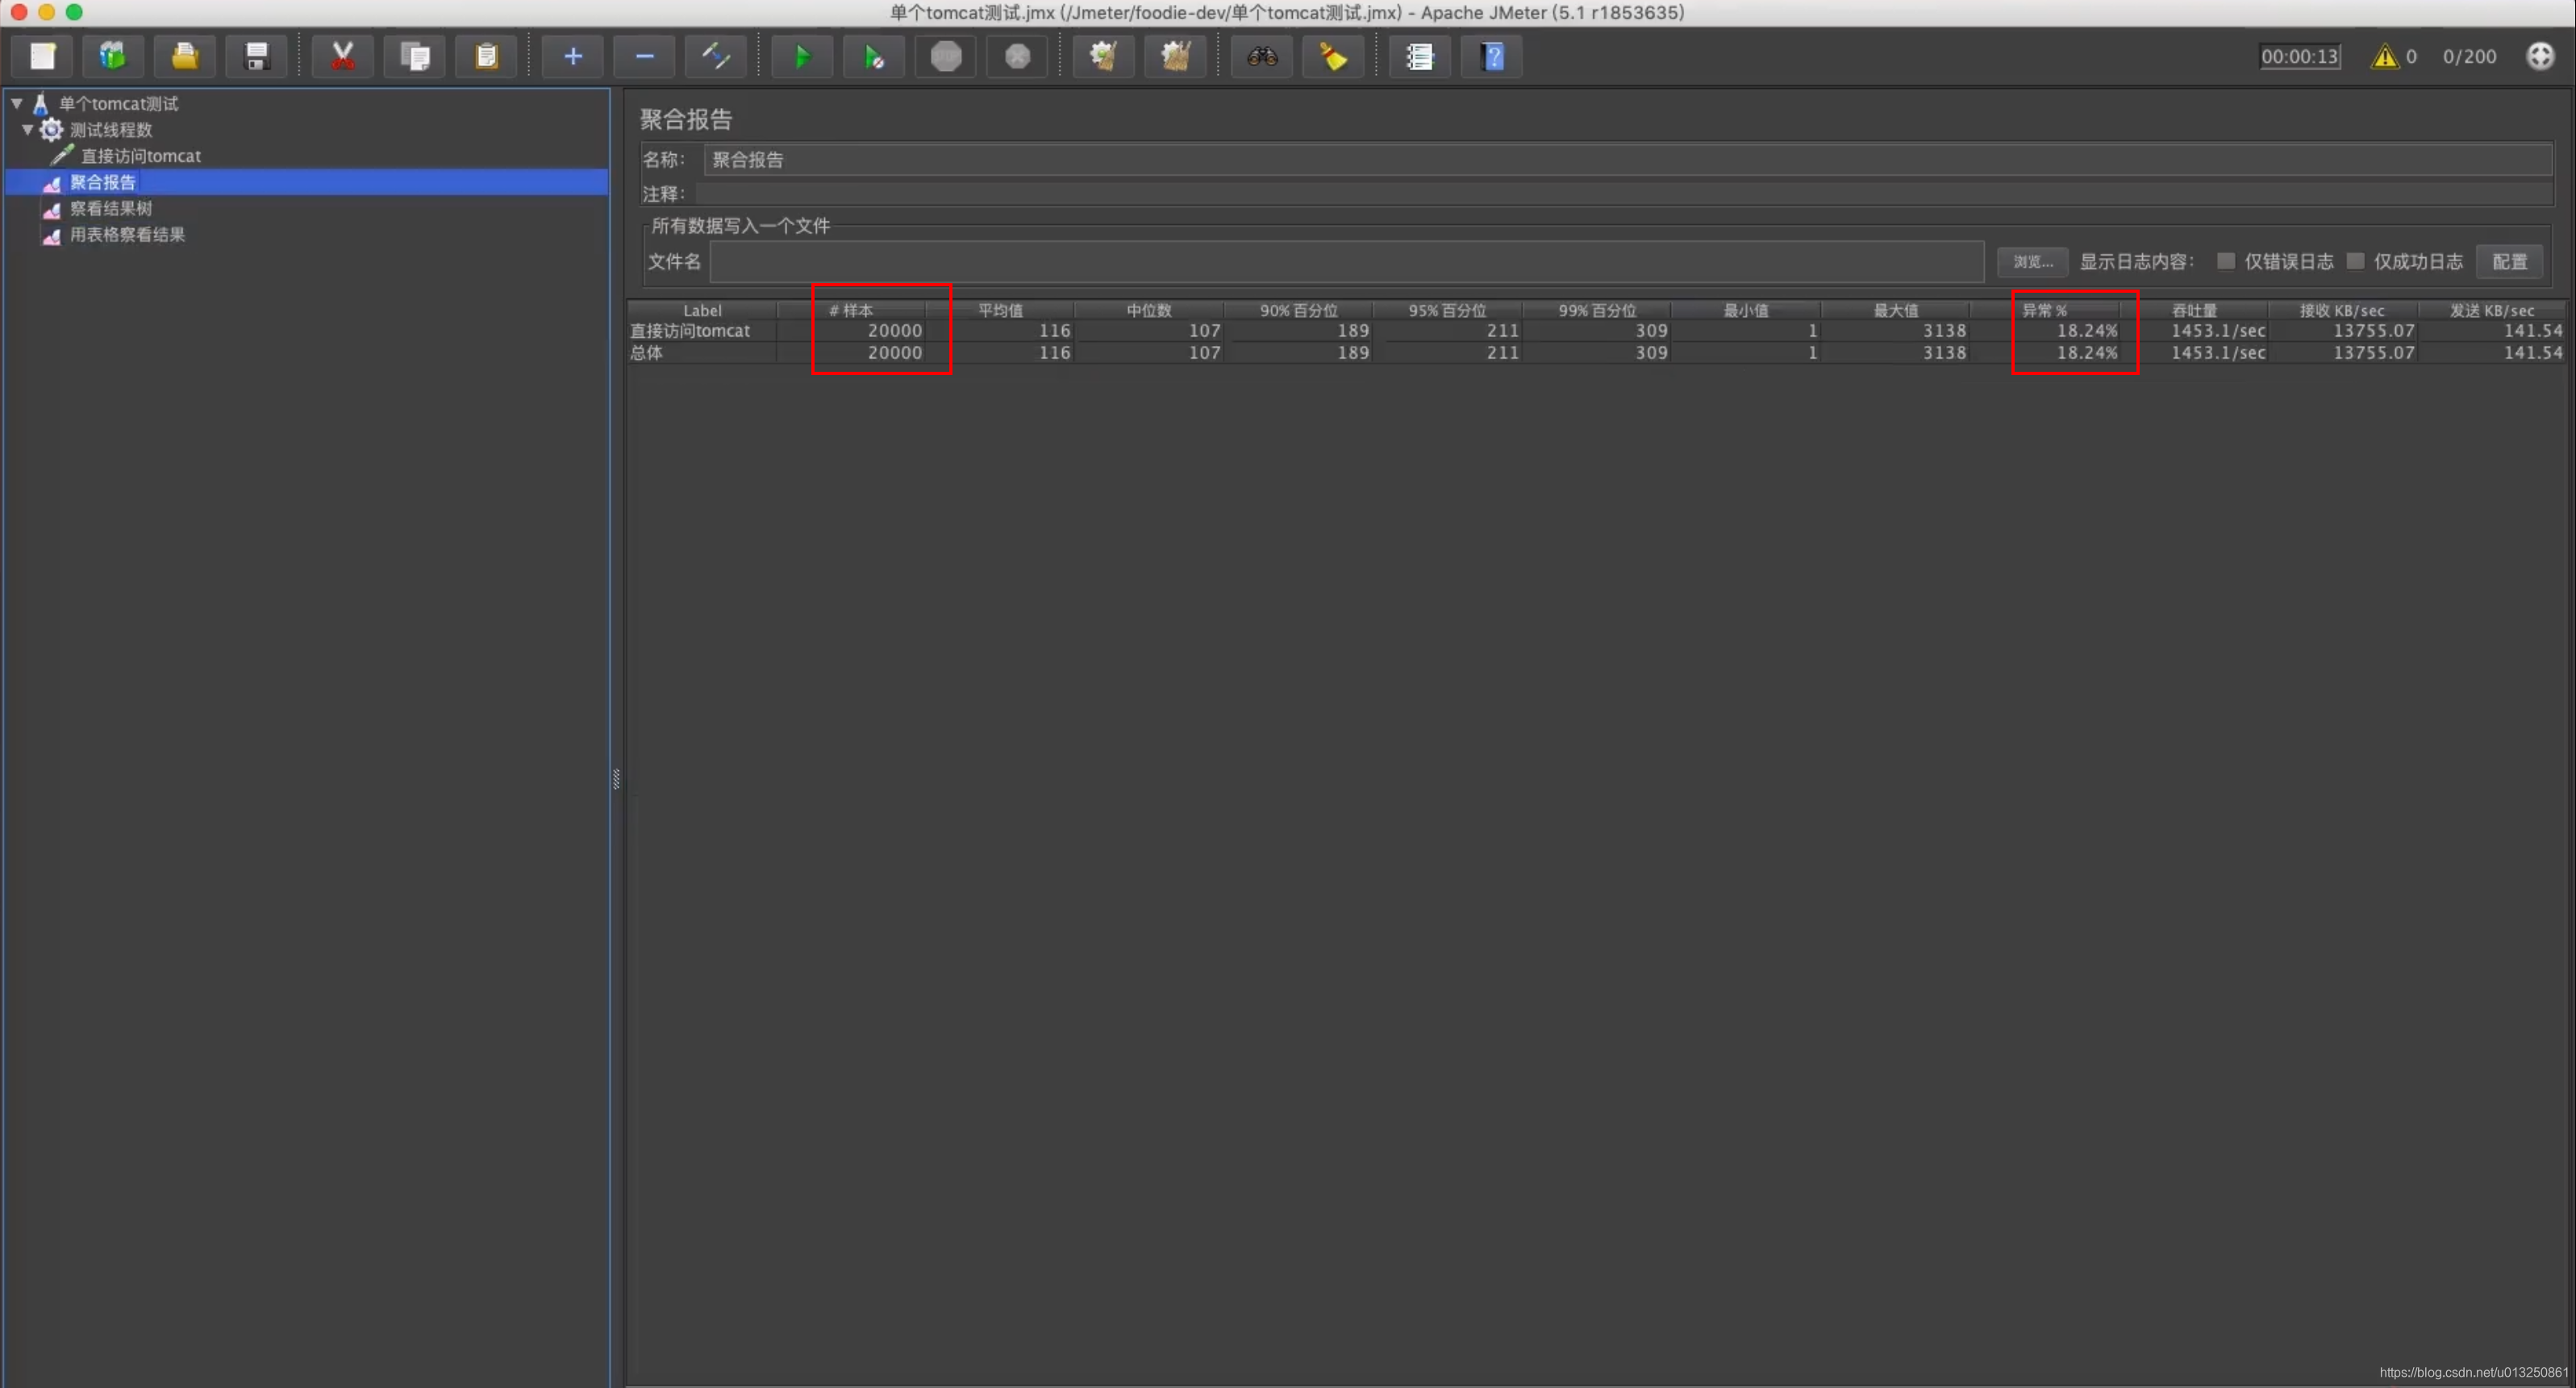This screenshot has width=2576, height=1388.
Task: Paste the clipboard element
Action: click(x=487, y=56)
